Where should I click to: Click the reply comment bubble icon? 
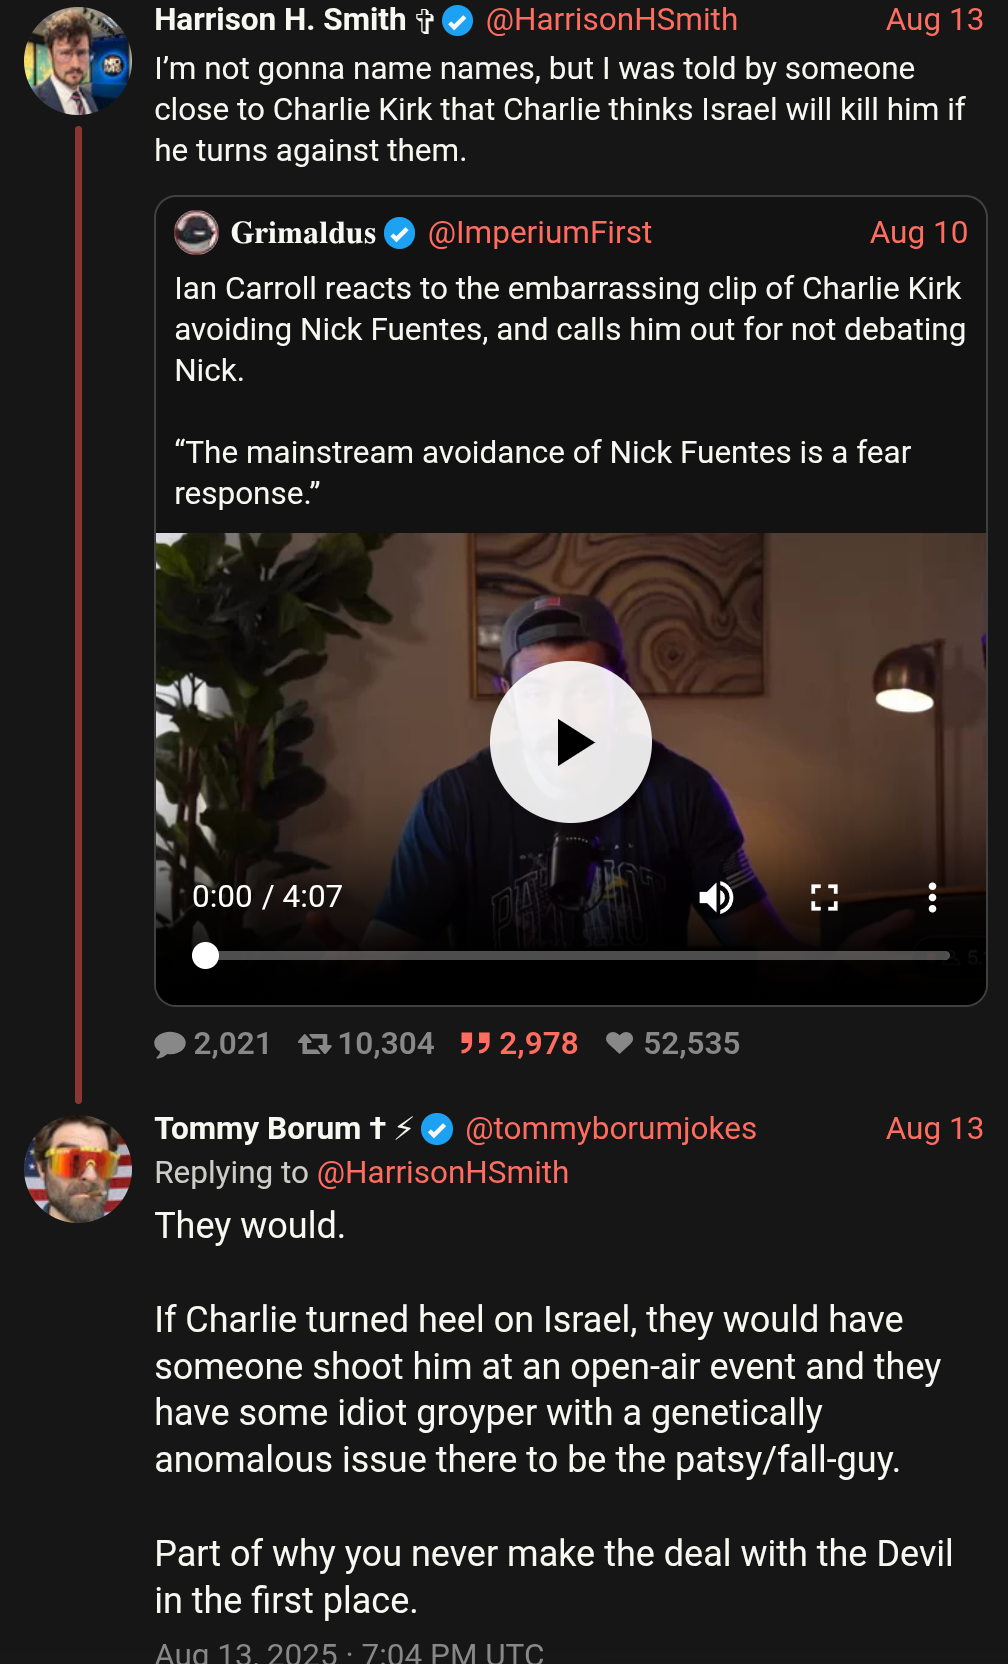pos(171,1044)
